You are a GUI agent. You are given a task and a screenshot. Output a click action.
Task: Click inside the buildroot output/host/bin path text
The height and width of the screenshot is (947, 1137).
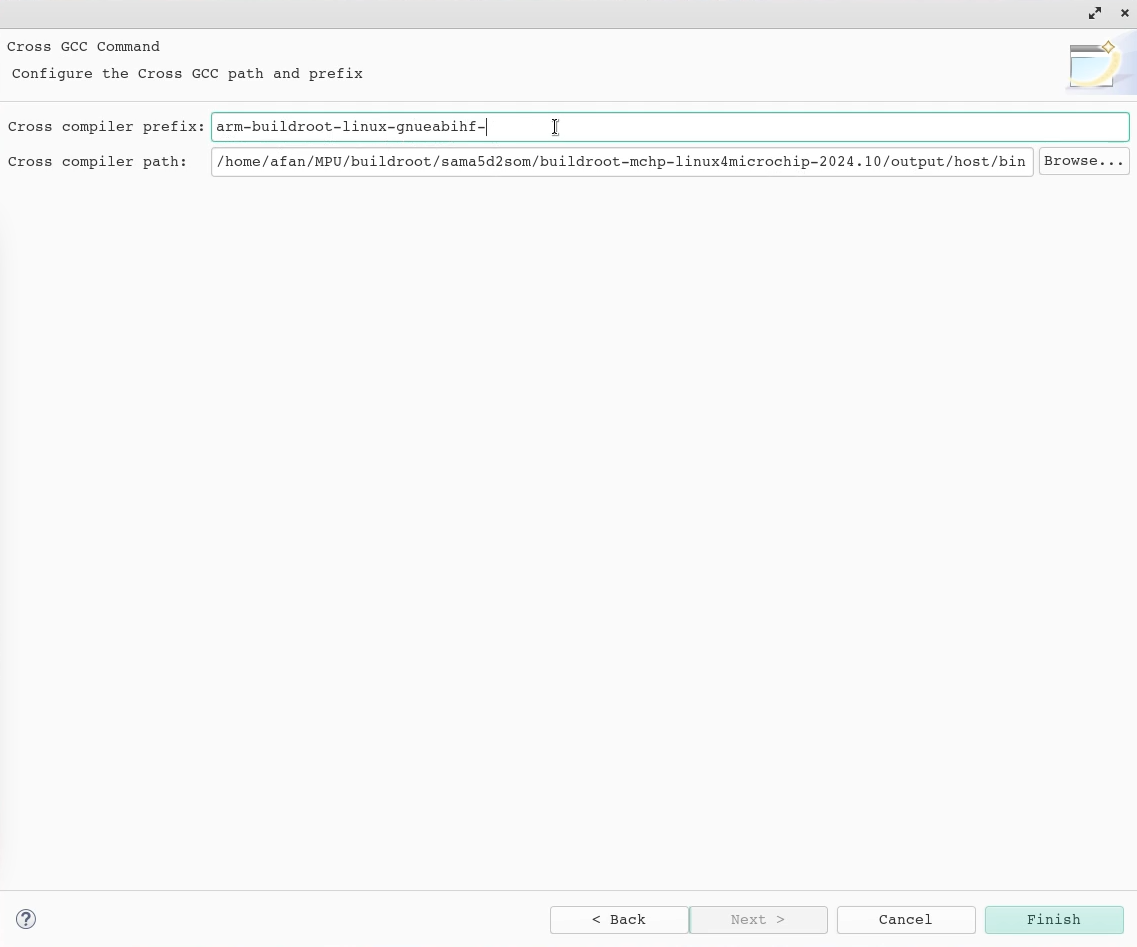pos(620,161)
